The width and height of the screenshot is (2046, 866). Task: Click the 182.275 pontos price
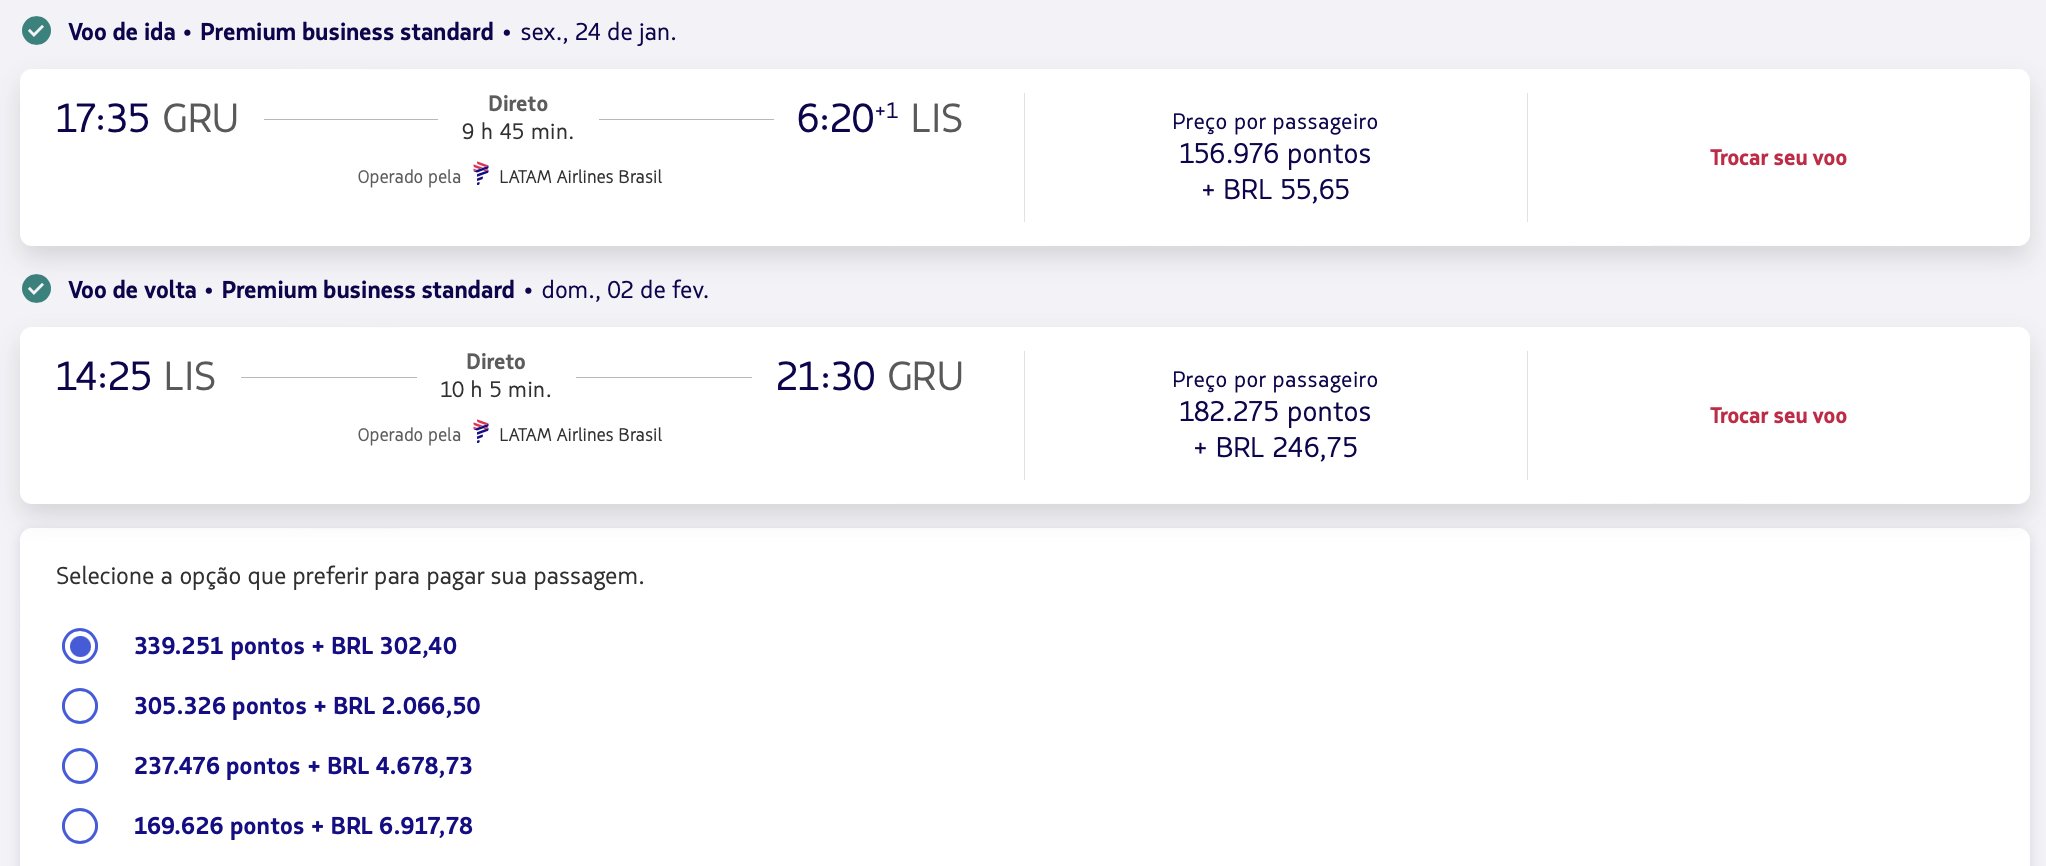(1275, 412)
